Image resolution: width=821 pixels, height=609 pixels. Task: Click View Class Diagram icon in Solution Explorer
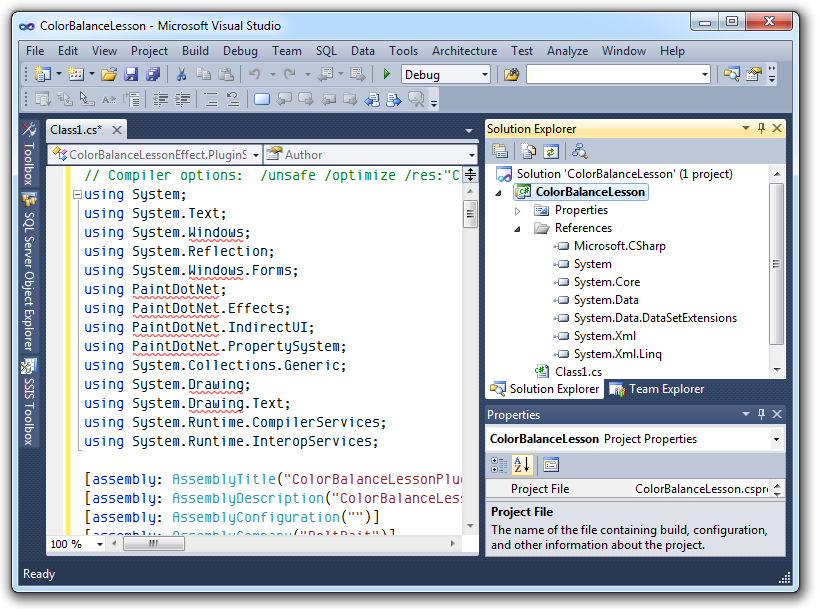pyautogui.click(x=579, y=152)
